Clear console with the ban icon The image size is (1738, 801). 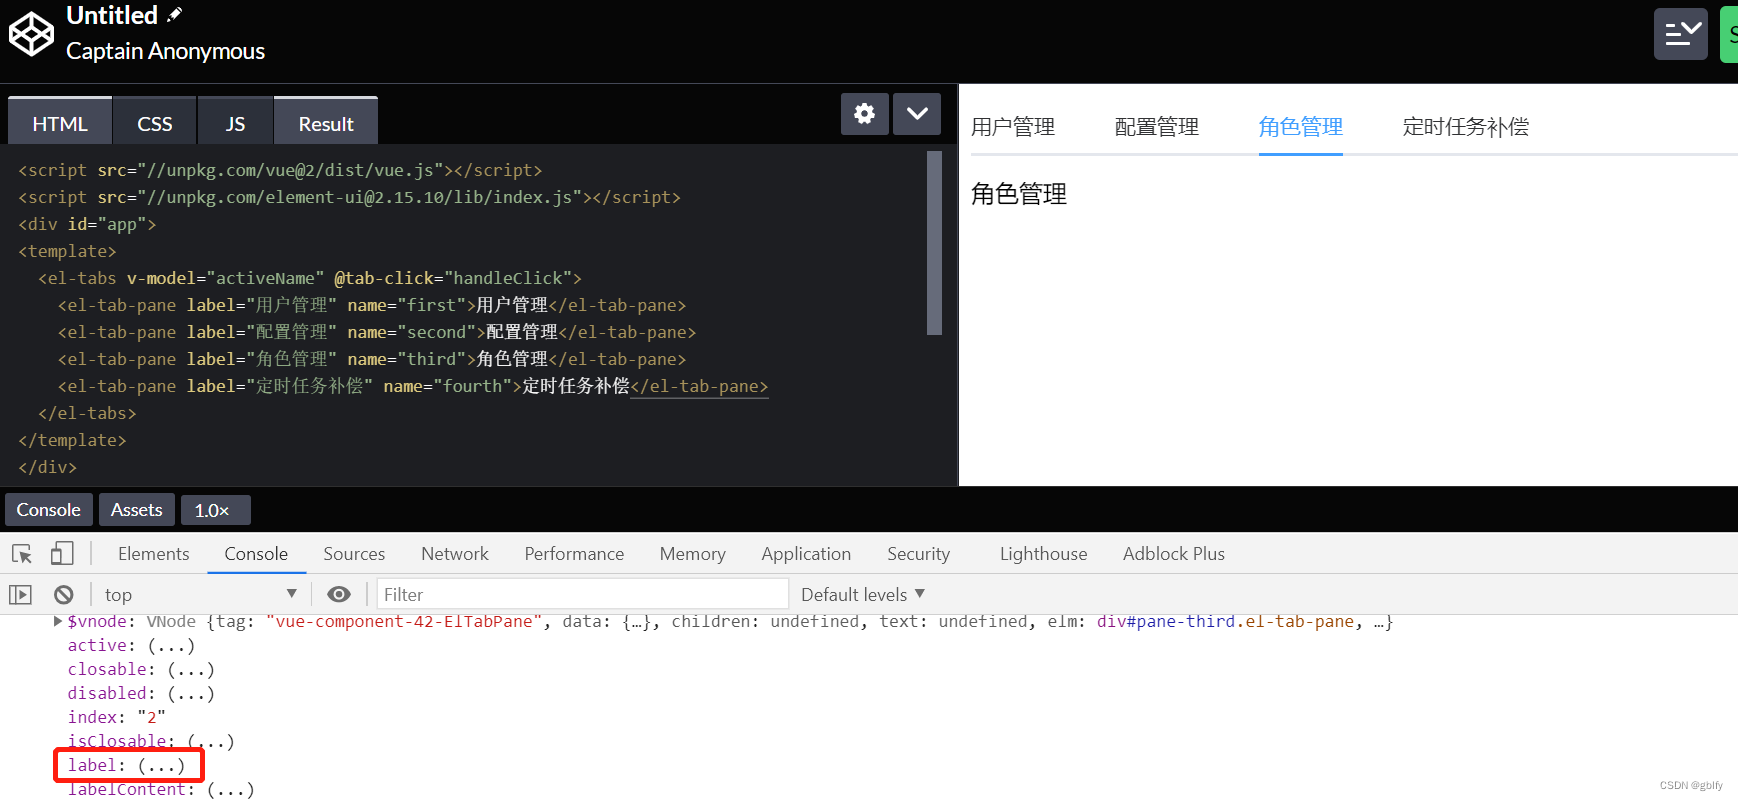[64, 595]
